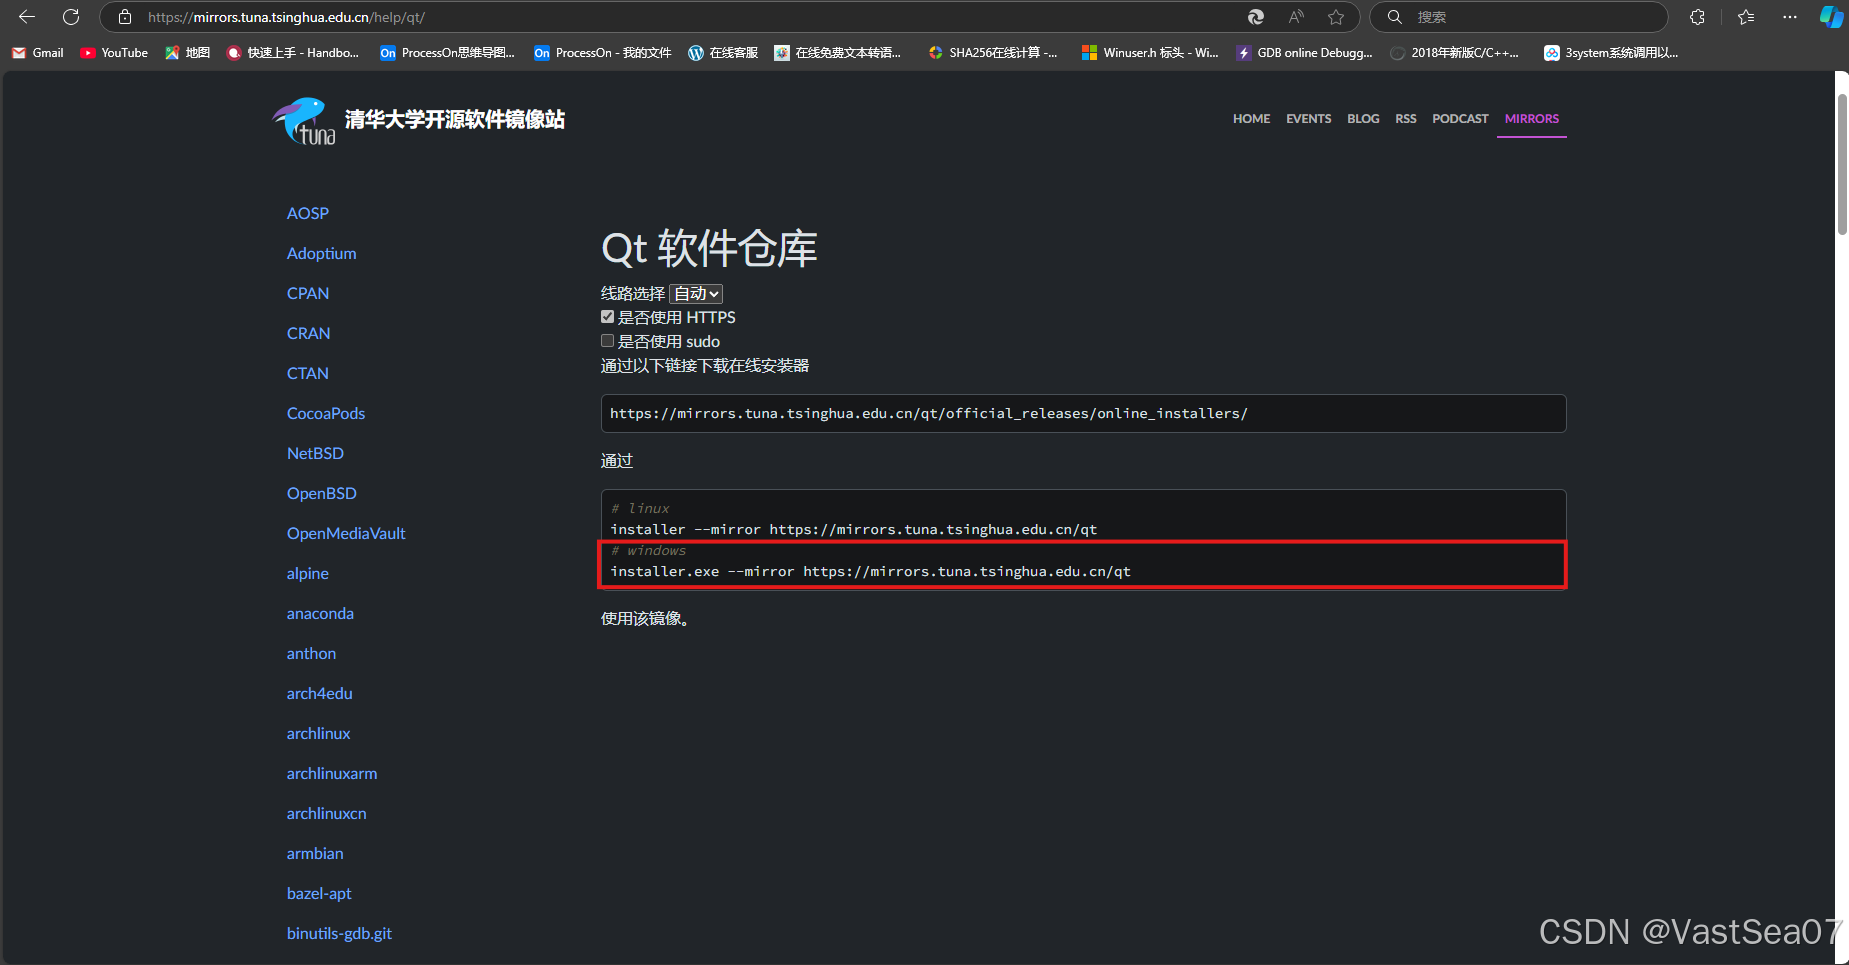Open the arch4edu help link

click(x=319, y=693)
